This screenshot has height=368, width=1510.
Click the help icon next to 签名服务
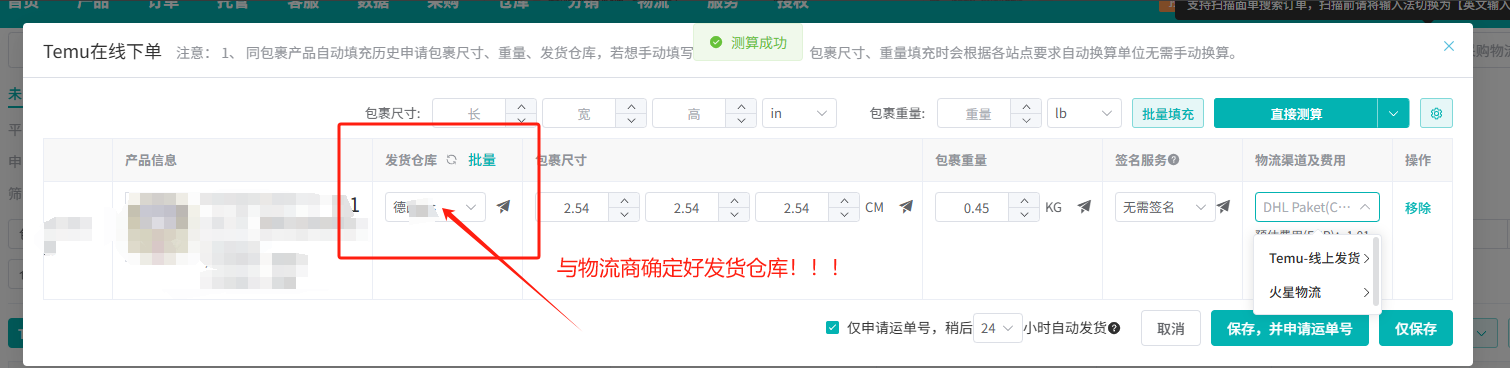coord(1173,160)
